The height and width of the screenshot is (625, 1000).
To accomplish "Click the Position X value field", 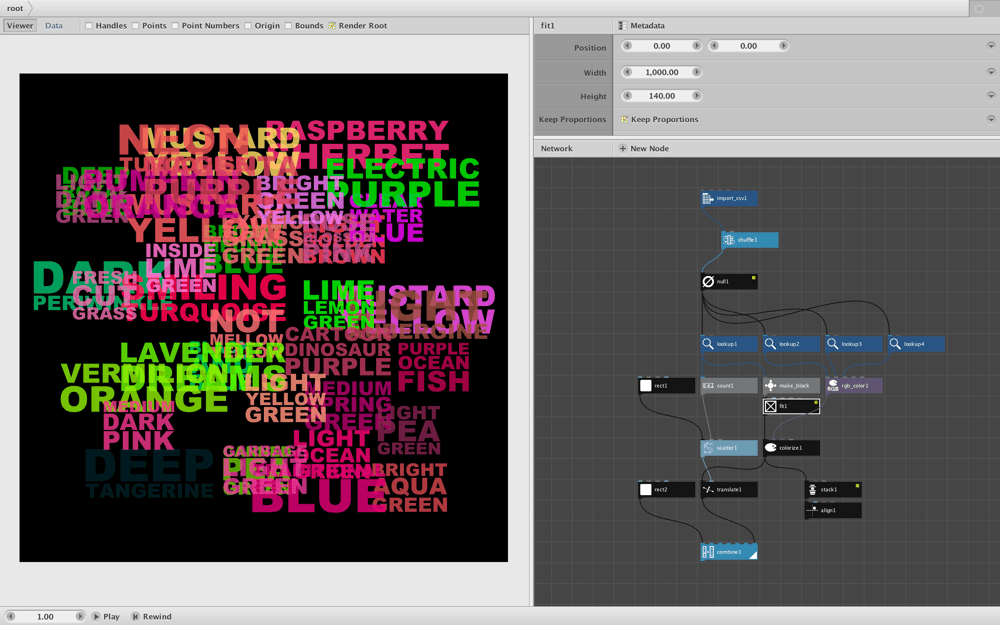I will click(x=662, y=46).
